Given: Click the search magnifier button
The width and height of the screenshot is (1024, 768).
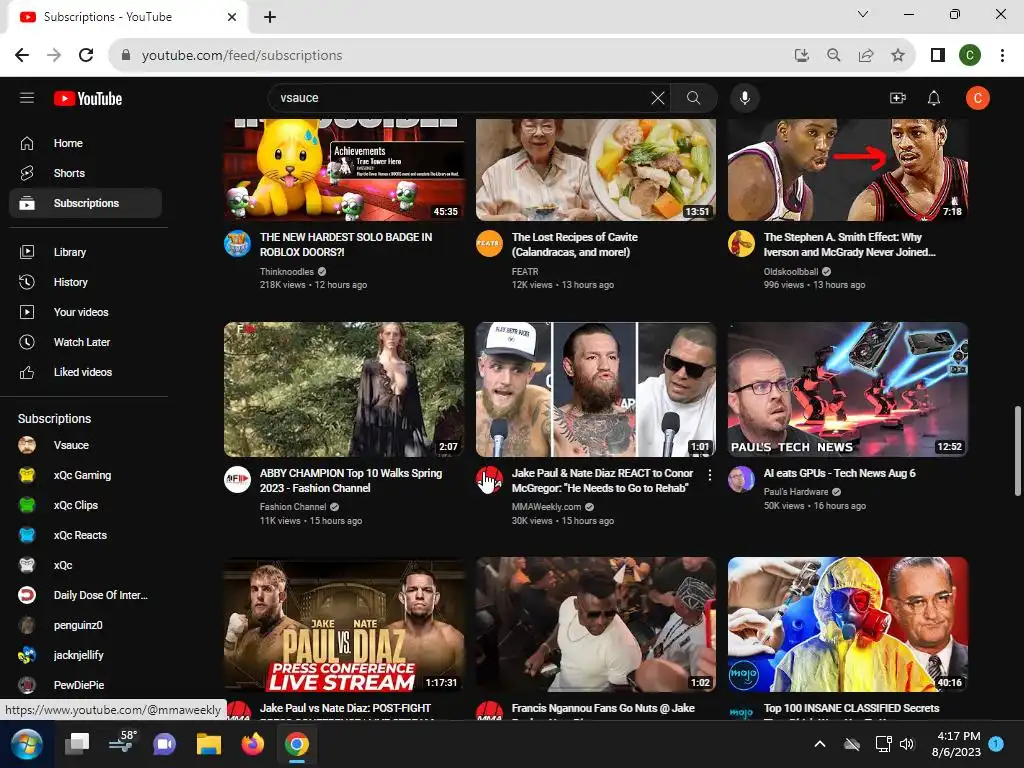Looking at the screenshot, I should (694, 98).
